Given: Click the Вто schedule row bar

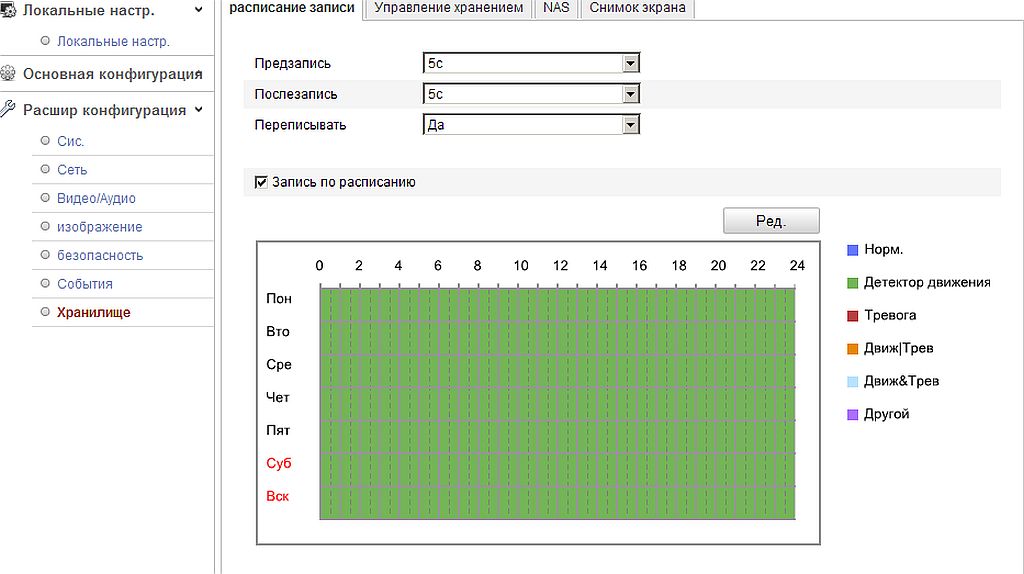Looking at the screenshot, I should click(x=557, y=338).
